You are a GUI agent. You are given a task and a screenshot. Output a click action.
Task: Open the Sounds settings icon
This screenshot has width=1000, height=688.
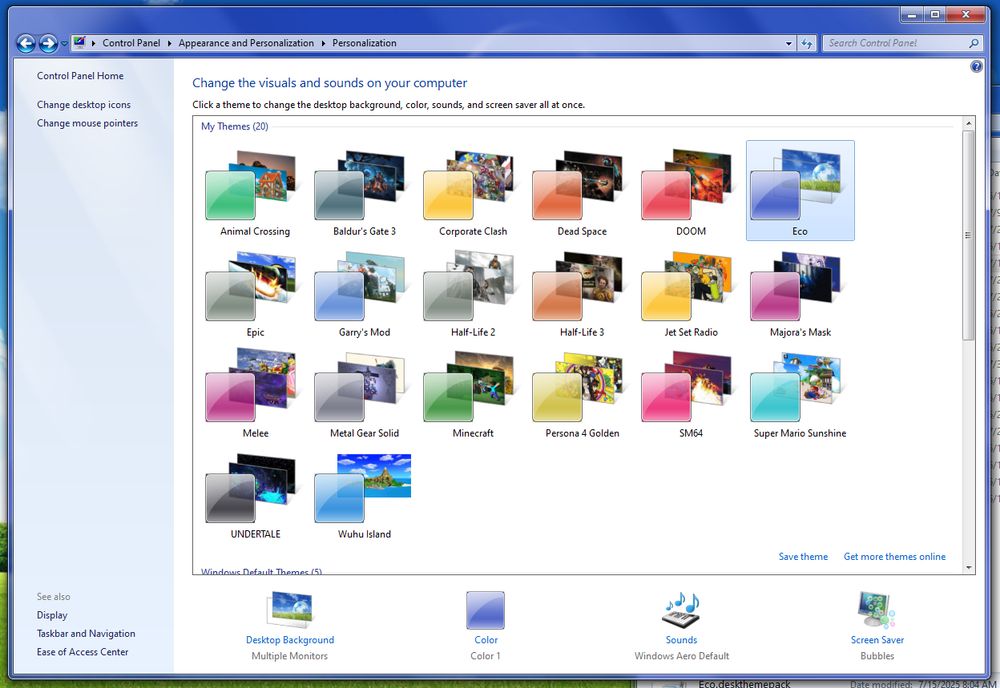(681, 610)
